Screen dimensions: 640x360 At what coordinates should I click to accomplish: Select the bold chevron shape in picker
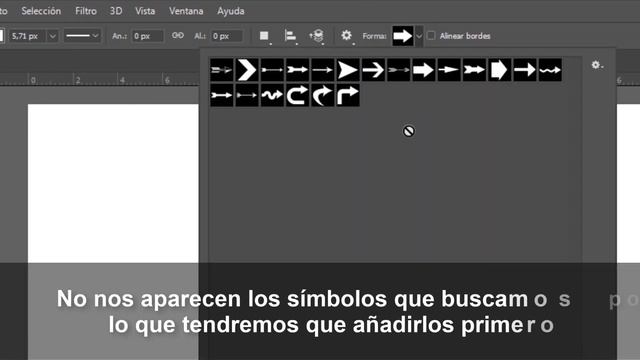[x=247, y=70]
